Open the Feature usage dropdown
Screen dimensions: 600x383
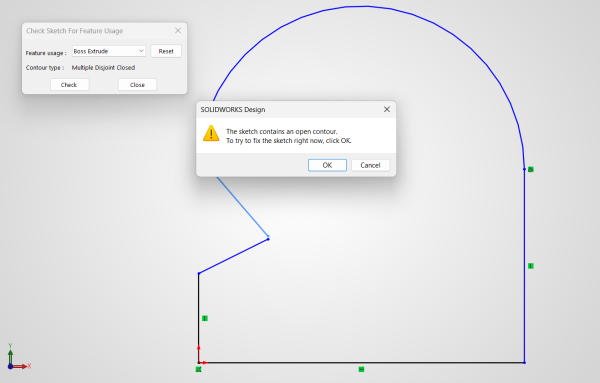[109, 51]
